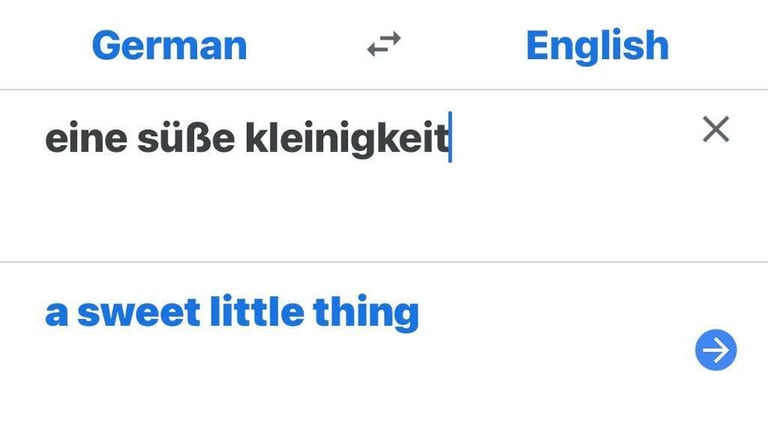Click the word 'sweet' in translation
The height and width of the screenshot is (432, 768).
coord(139,313)
